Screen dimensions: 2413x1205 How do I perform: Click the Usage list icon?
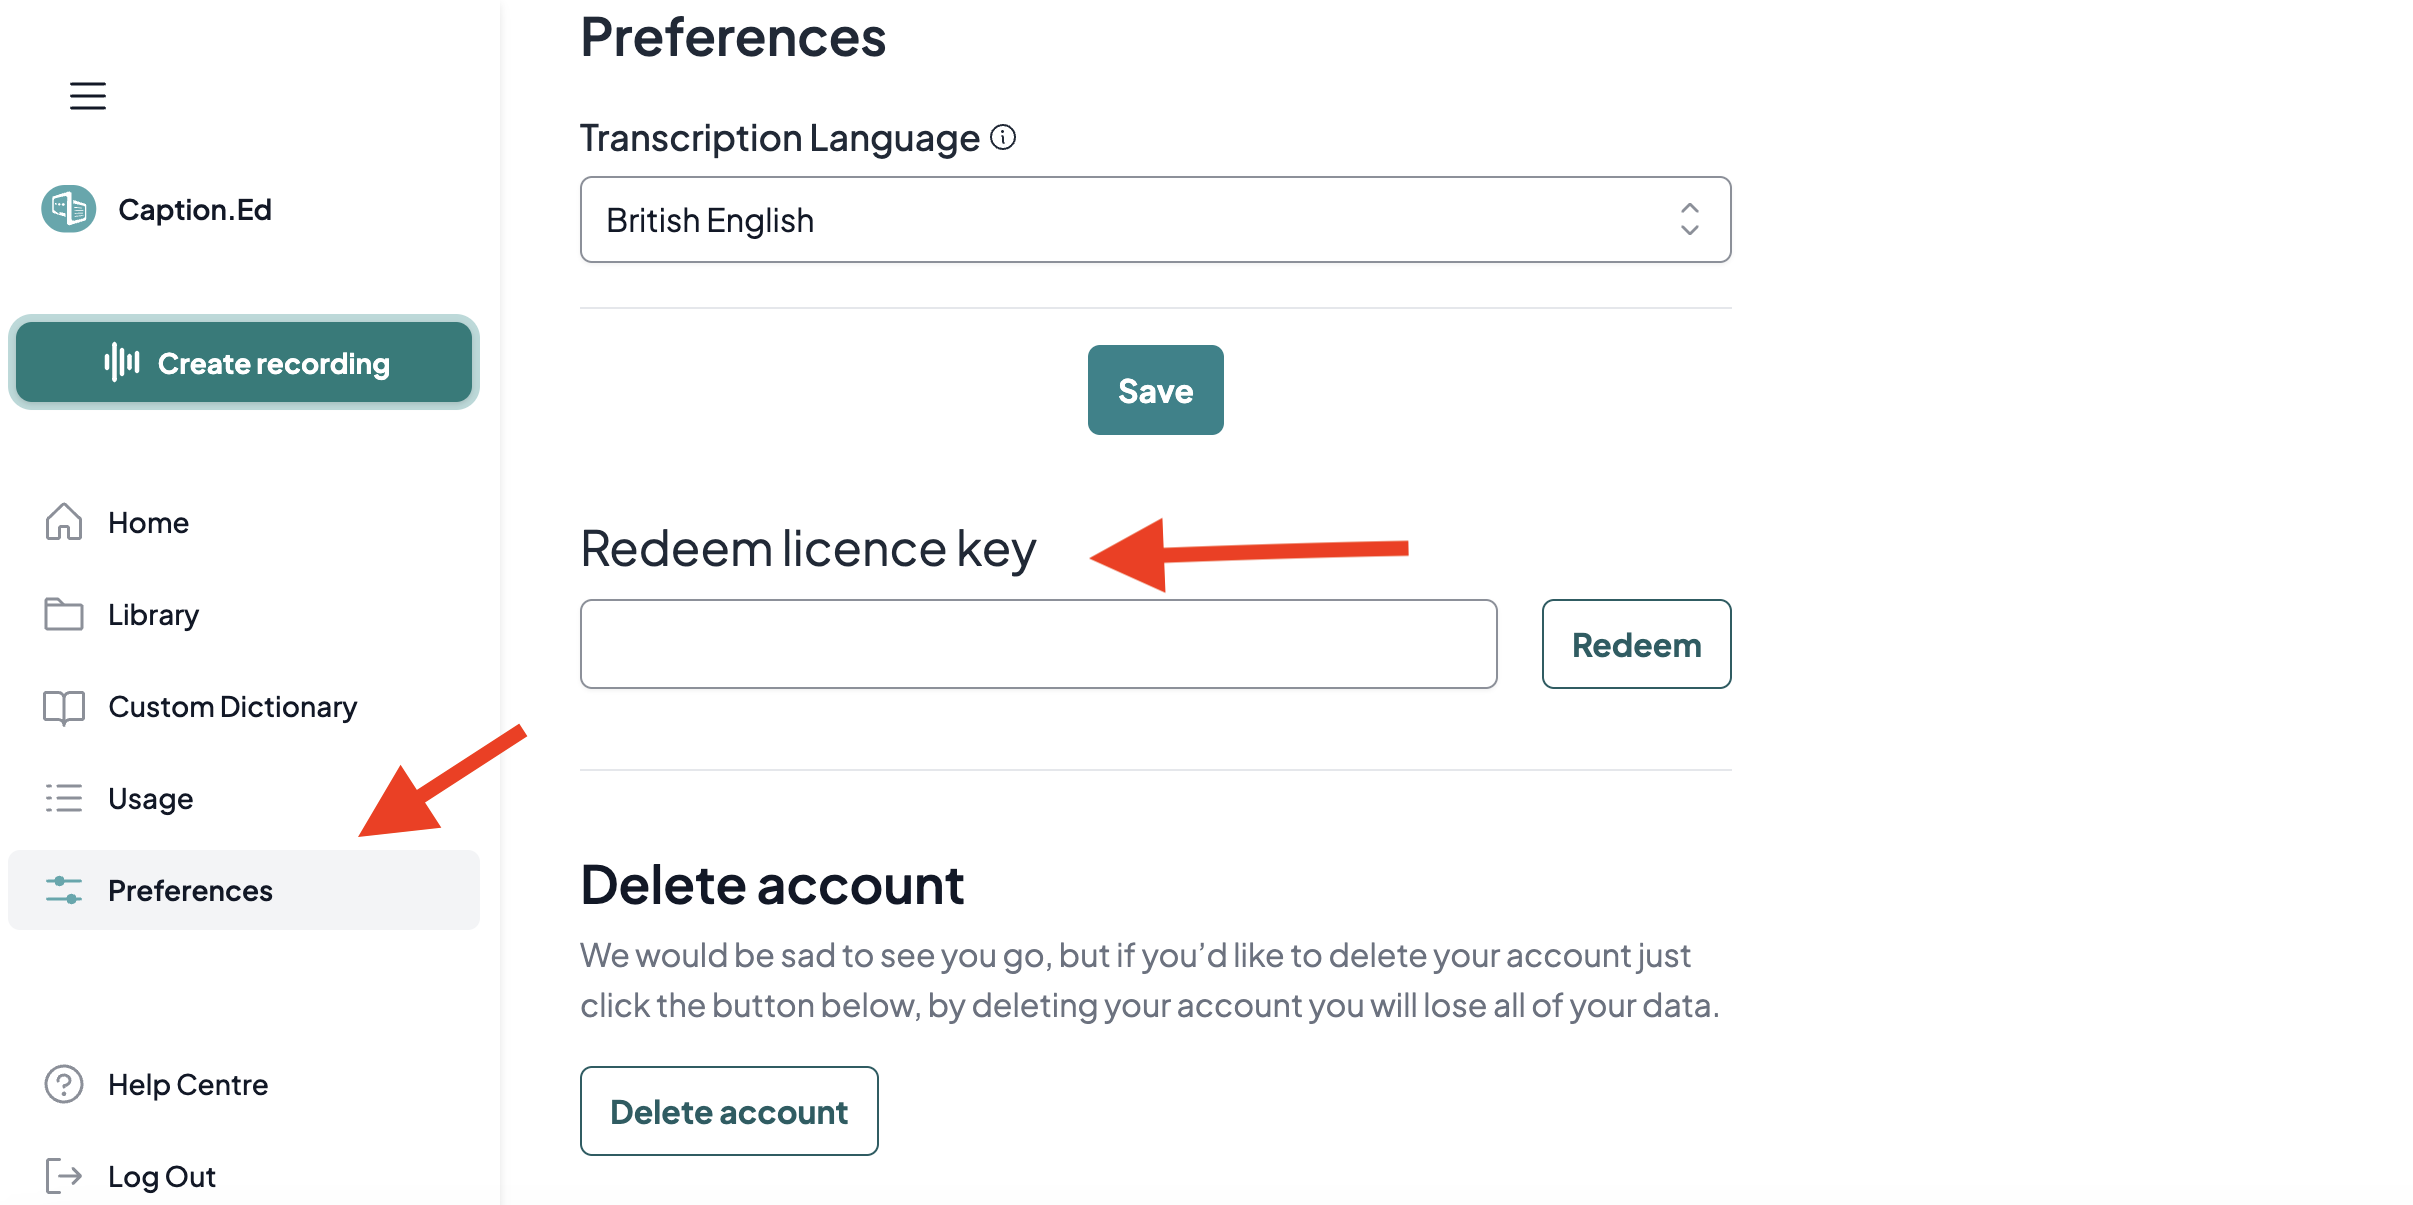click(64, 798)
